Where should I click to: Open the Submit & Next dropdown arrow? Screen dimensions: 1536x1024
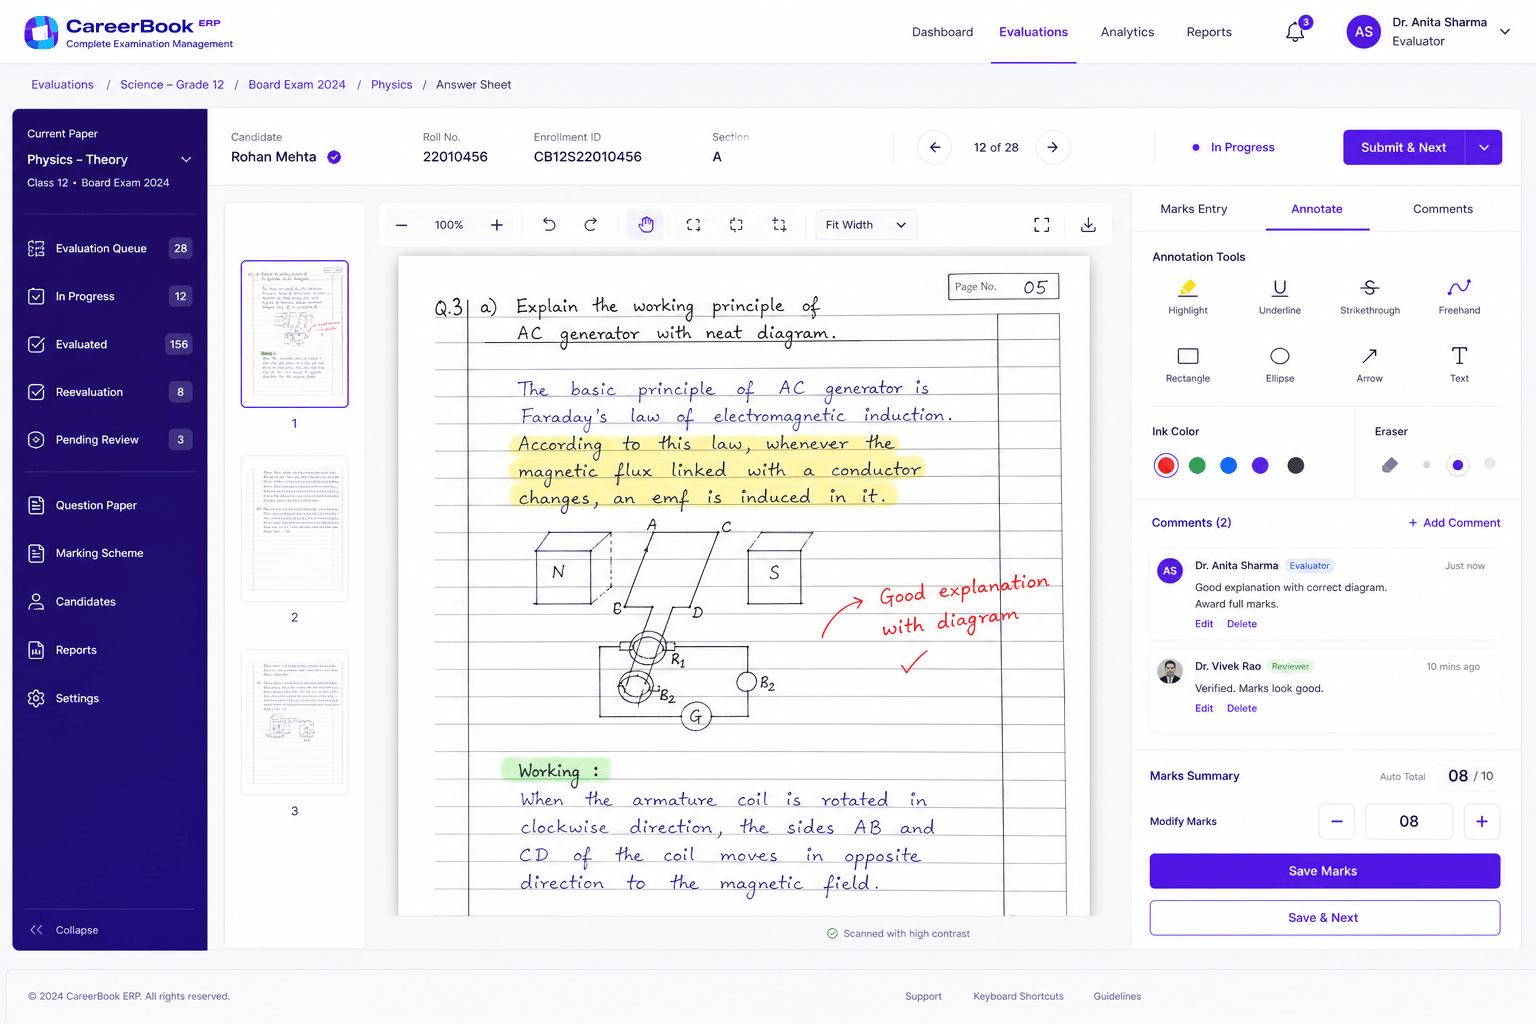tap(1484, 147)
